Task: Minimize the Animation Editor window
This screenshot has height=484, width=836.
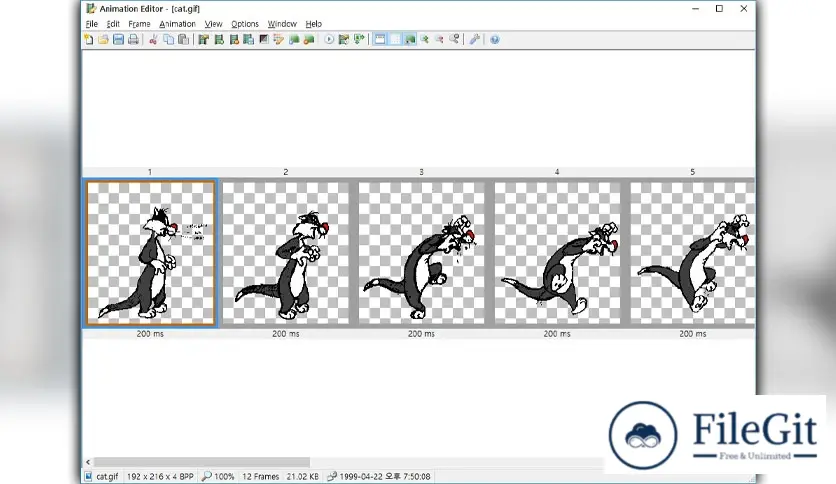Action: click(695, 9)
